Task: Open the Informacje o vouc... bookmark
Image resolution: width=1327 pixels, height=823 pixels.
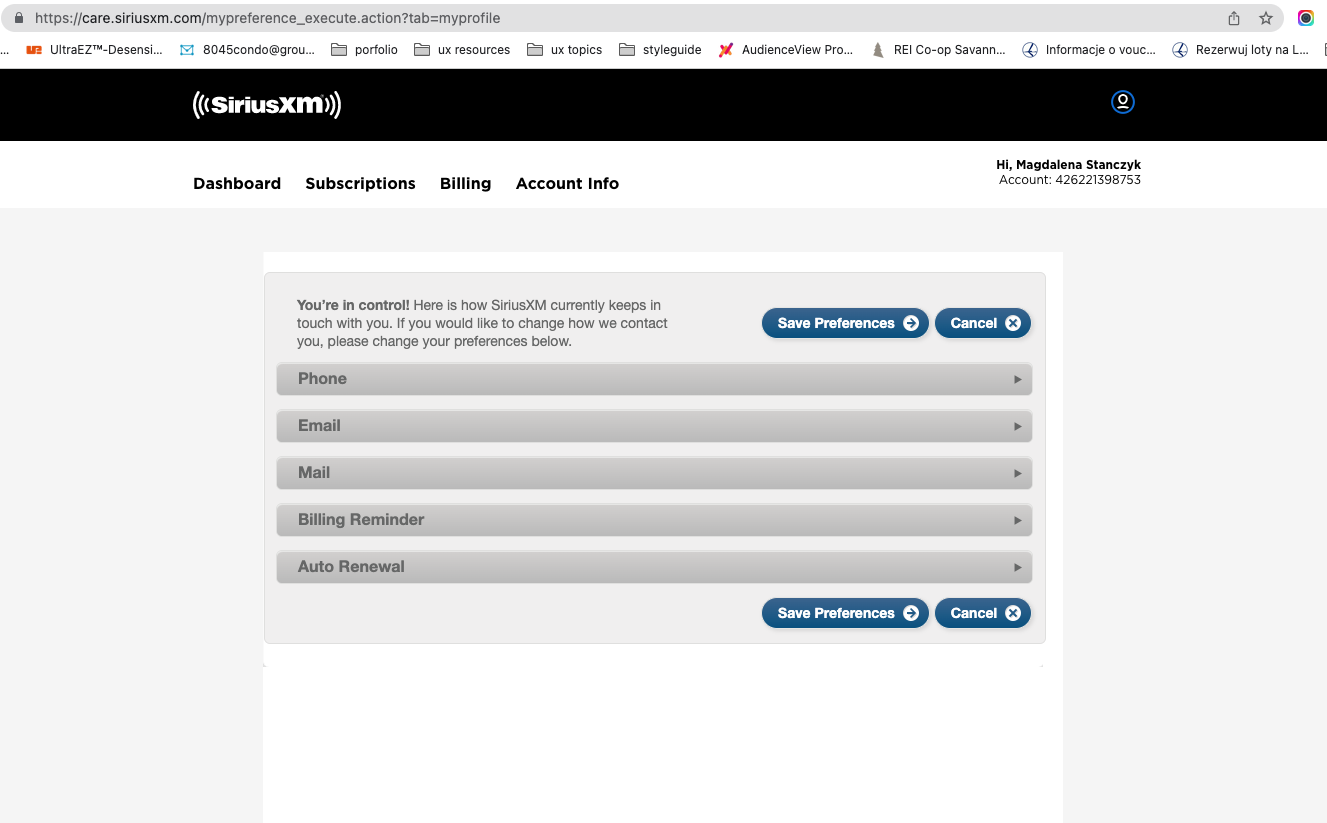Action: (x=1089, y=49)
